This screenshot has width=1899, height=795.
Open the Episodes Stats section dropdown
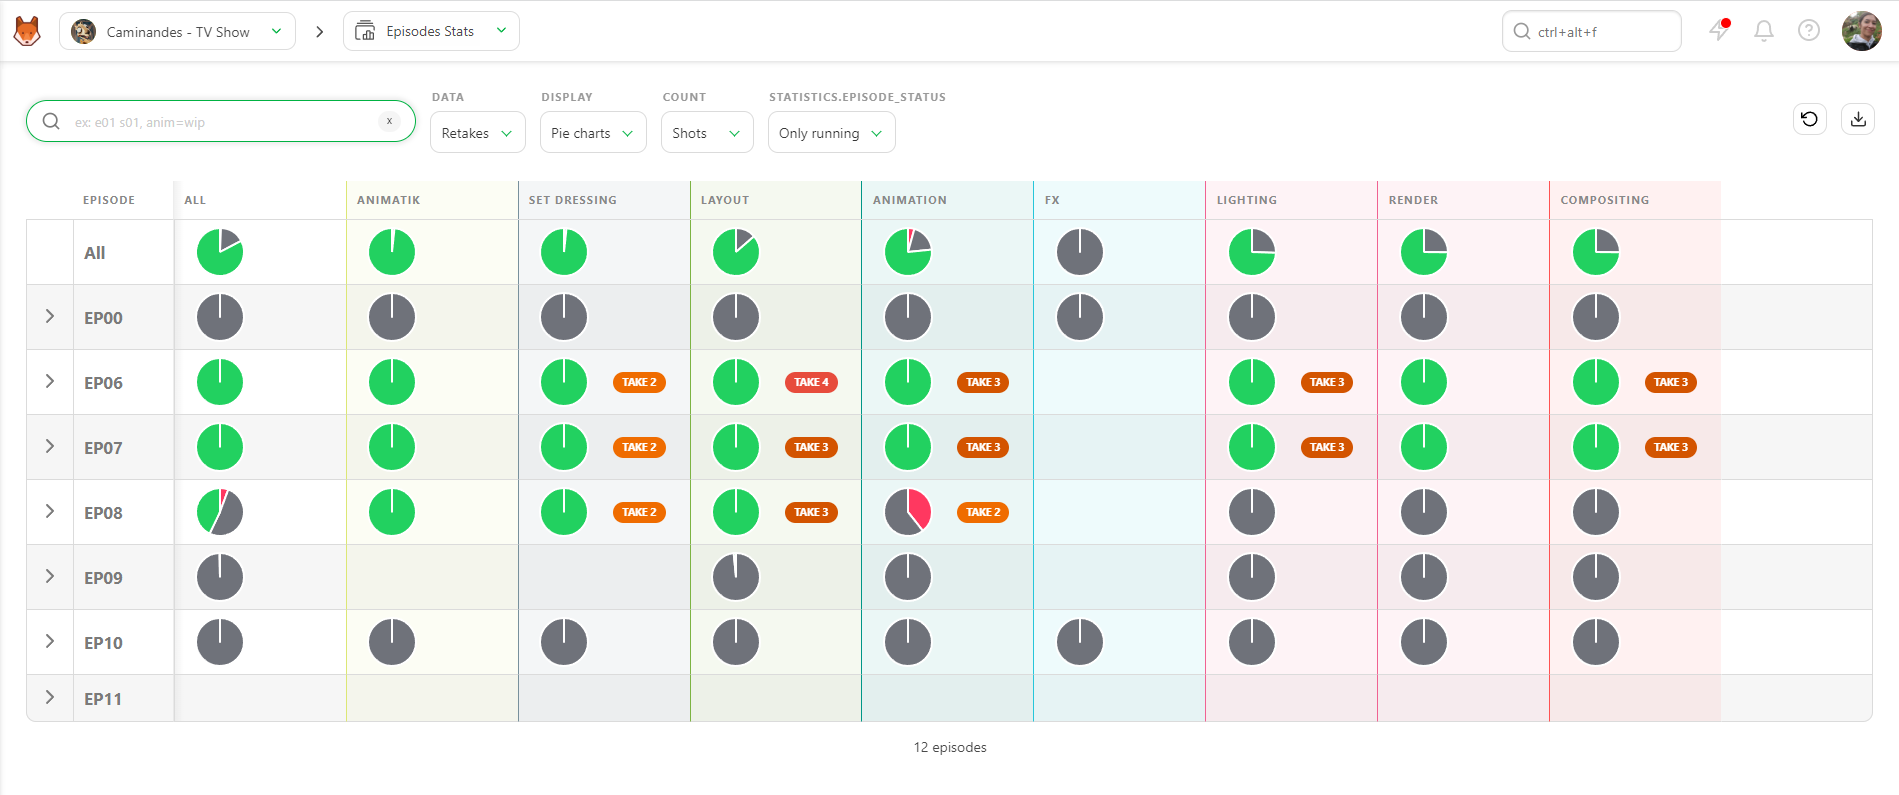pyautogui.click(x=431, y=31)
